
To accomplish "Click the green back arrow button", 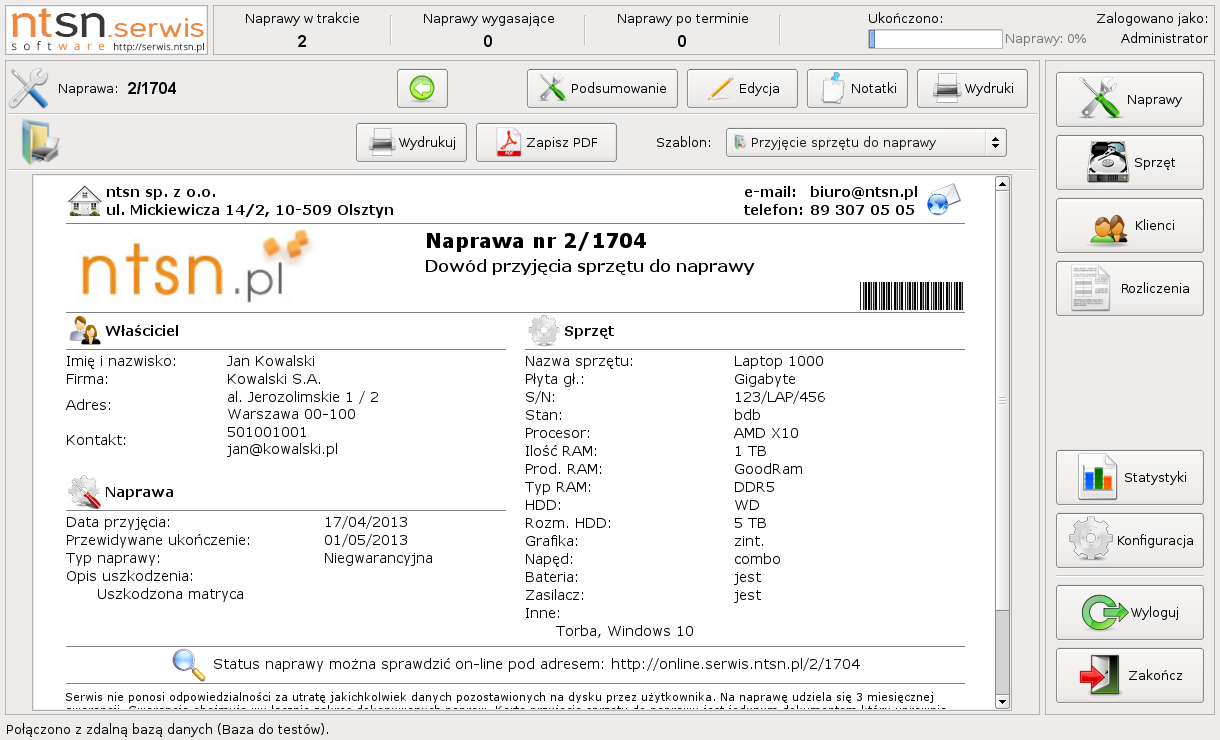I will tap(422, 89).
